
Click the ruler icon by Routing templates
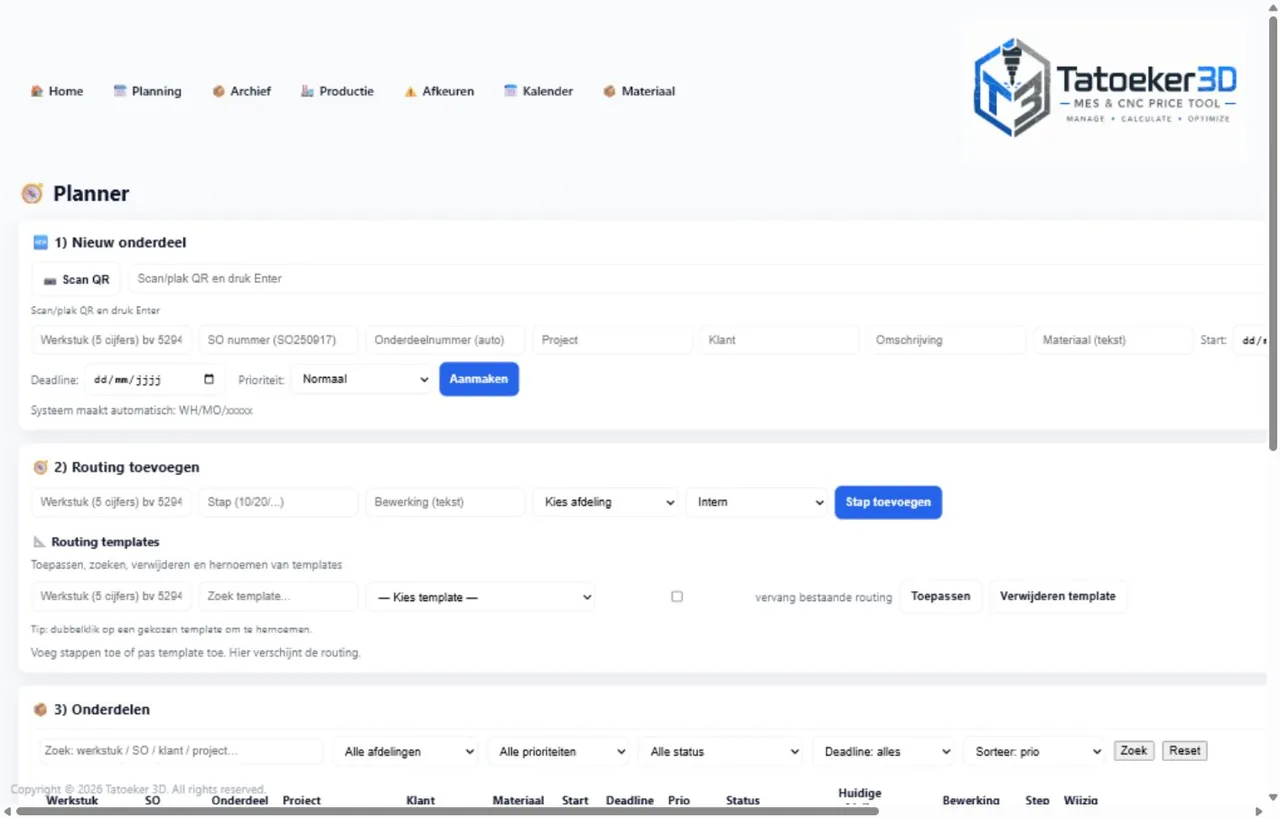coord(39,542)
